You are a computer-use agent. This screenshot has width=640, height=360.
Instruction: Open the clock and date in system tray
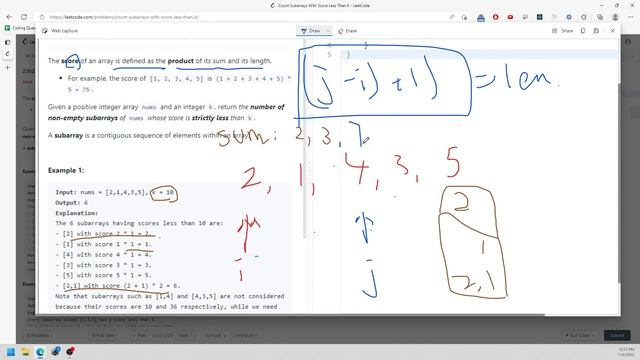626,352
